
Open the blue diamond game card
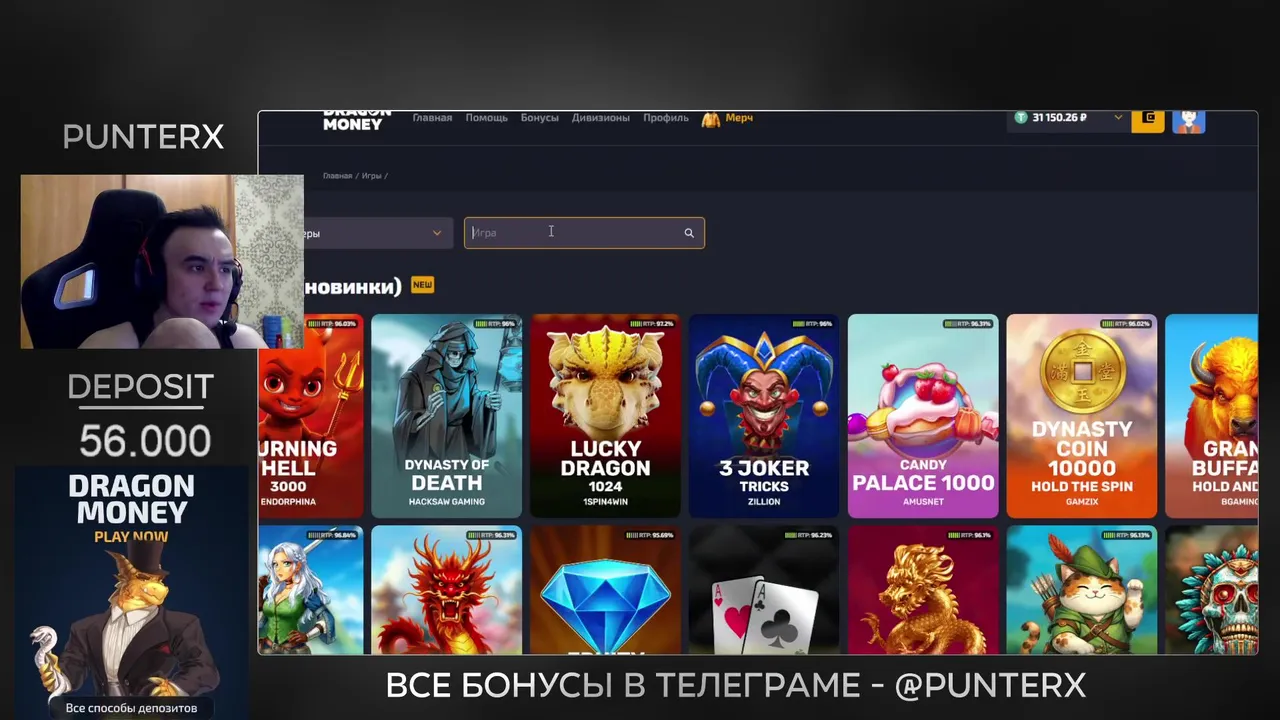coord(605,590)
